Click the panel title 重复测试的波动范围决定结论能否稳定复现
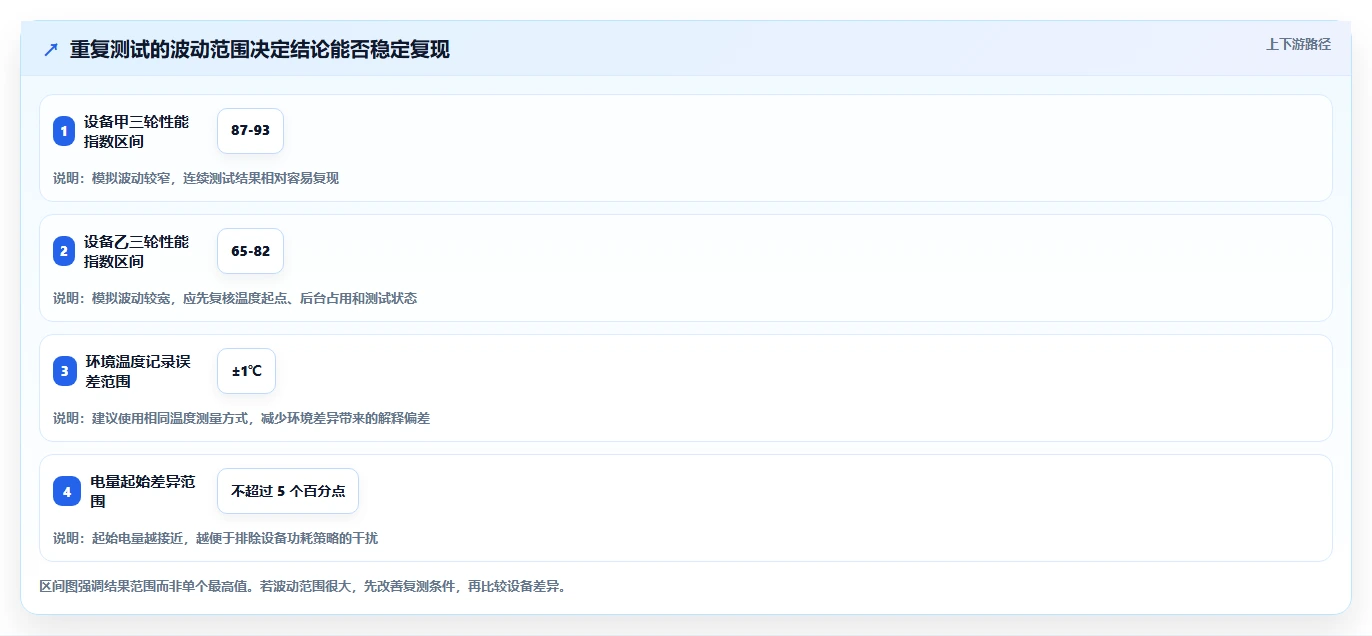This screenshot has height=636, width=1372. click(260, 49)
